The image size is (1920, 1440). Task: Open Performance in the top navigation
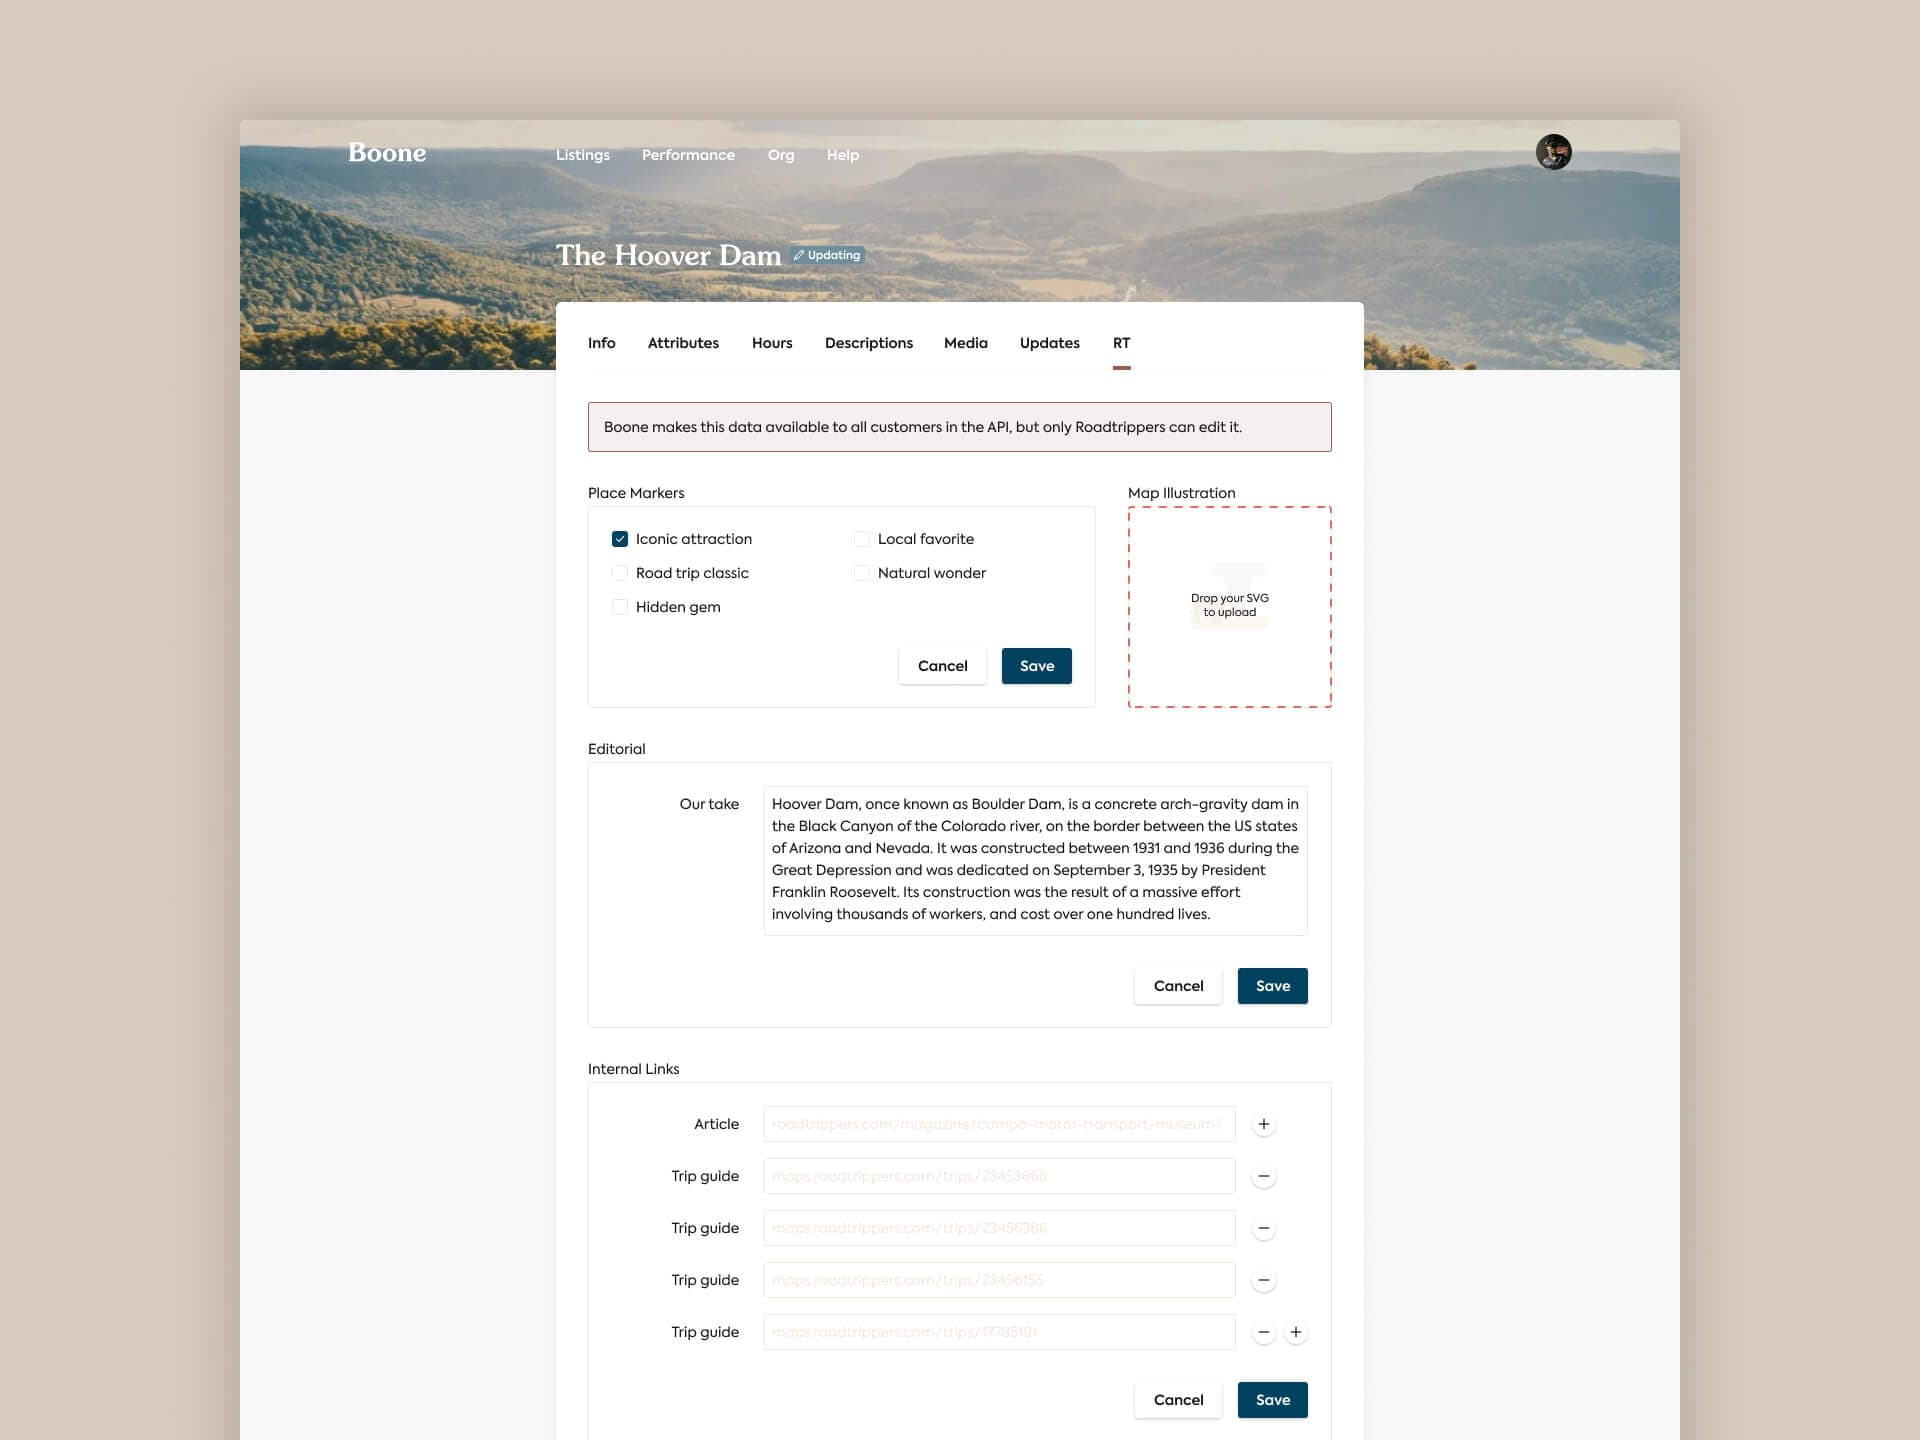(x=688, y=155)
